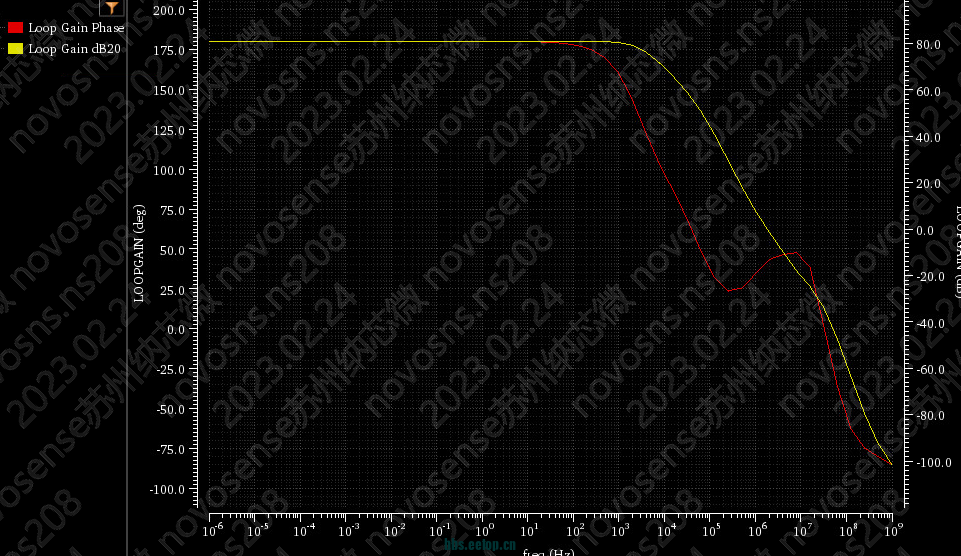Click the 0.0 tick on right axis
This screenshot has width=961, height=556.
click(925, 231)
